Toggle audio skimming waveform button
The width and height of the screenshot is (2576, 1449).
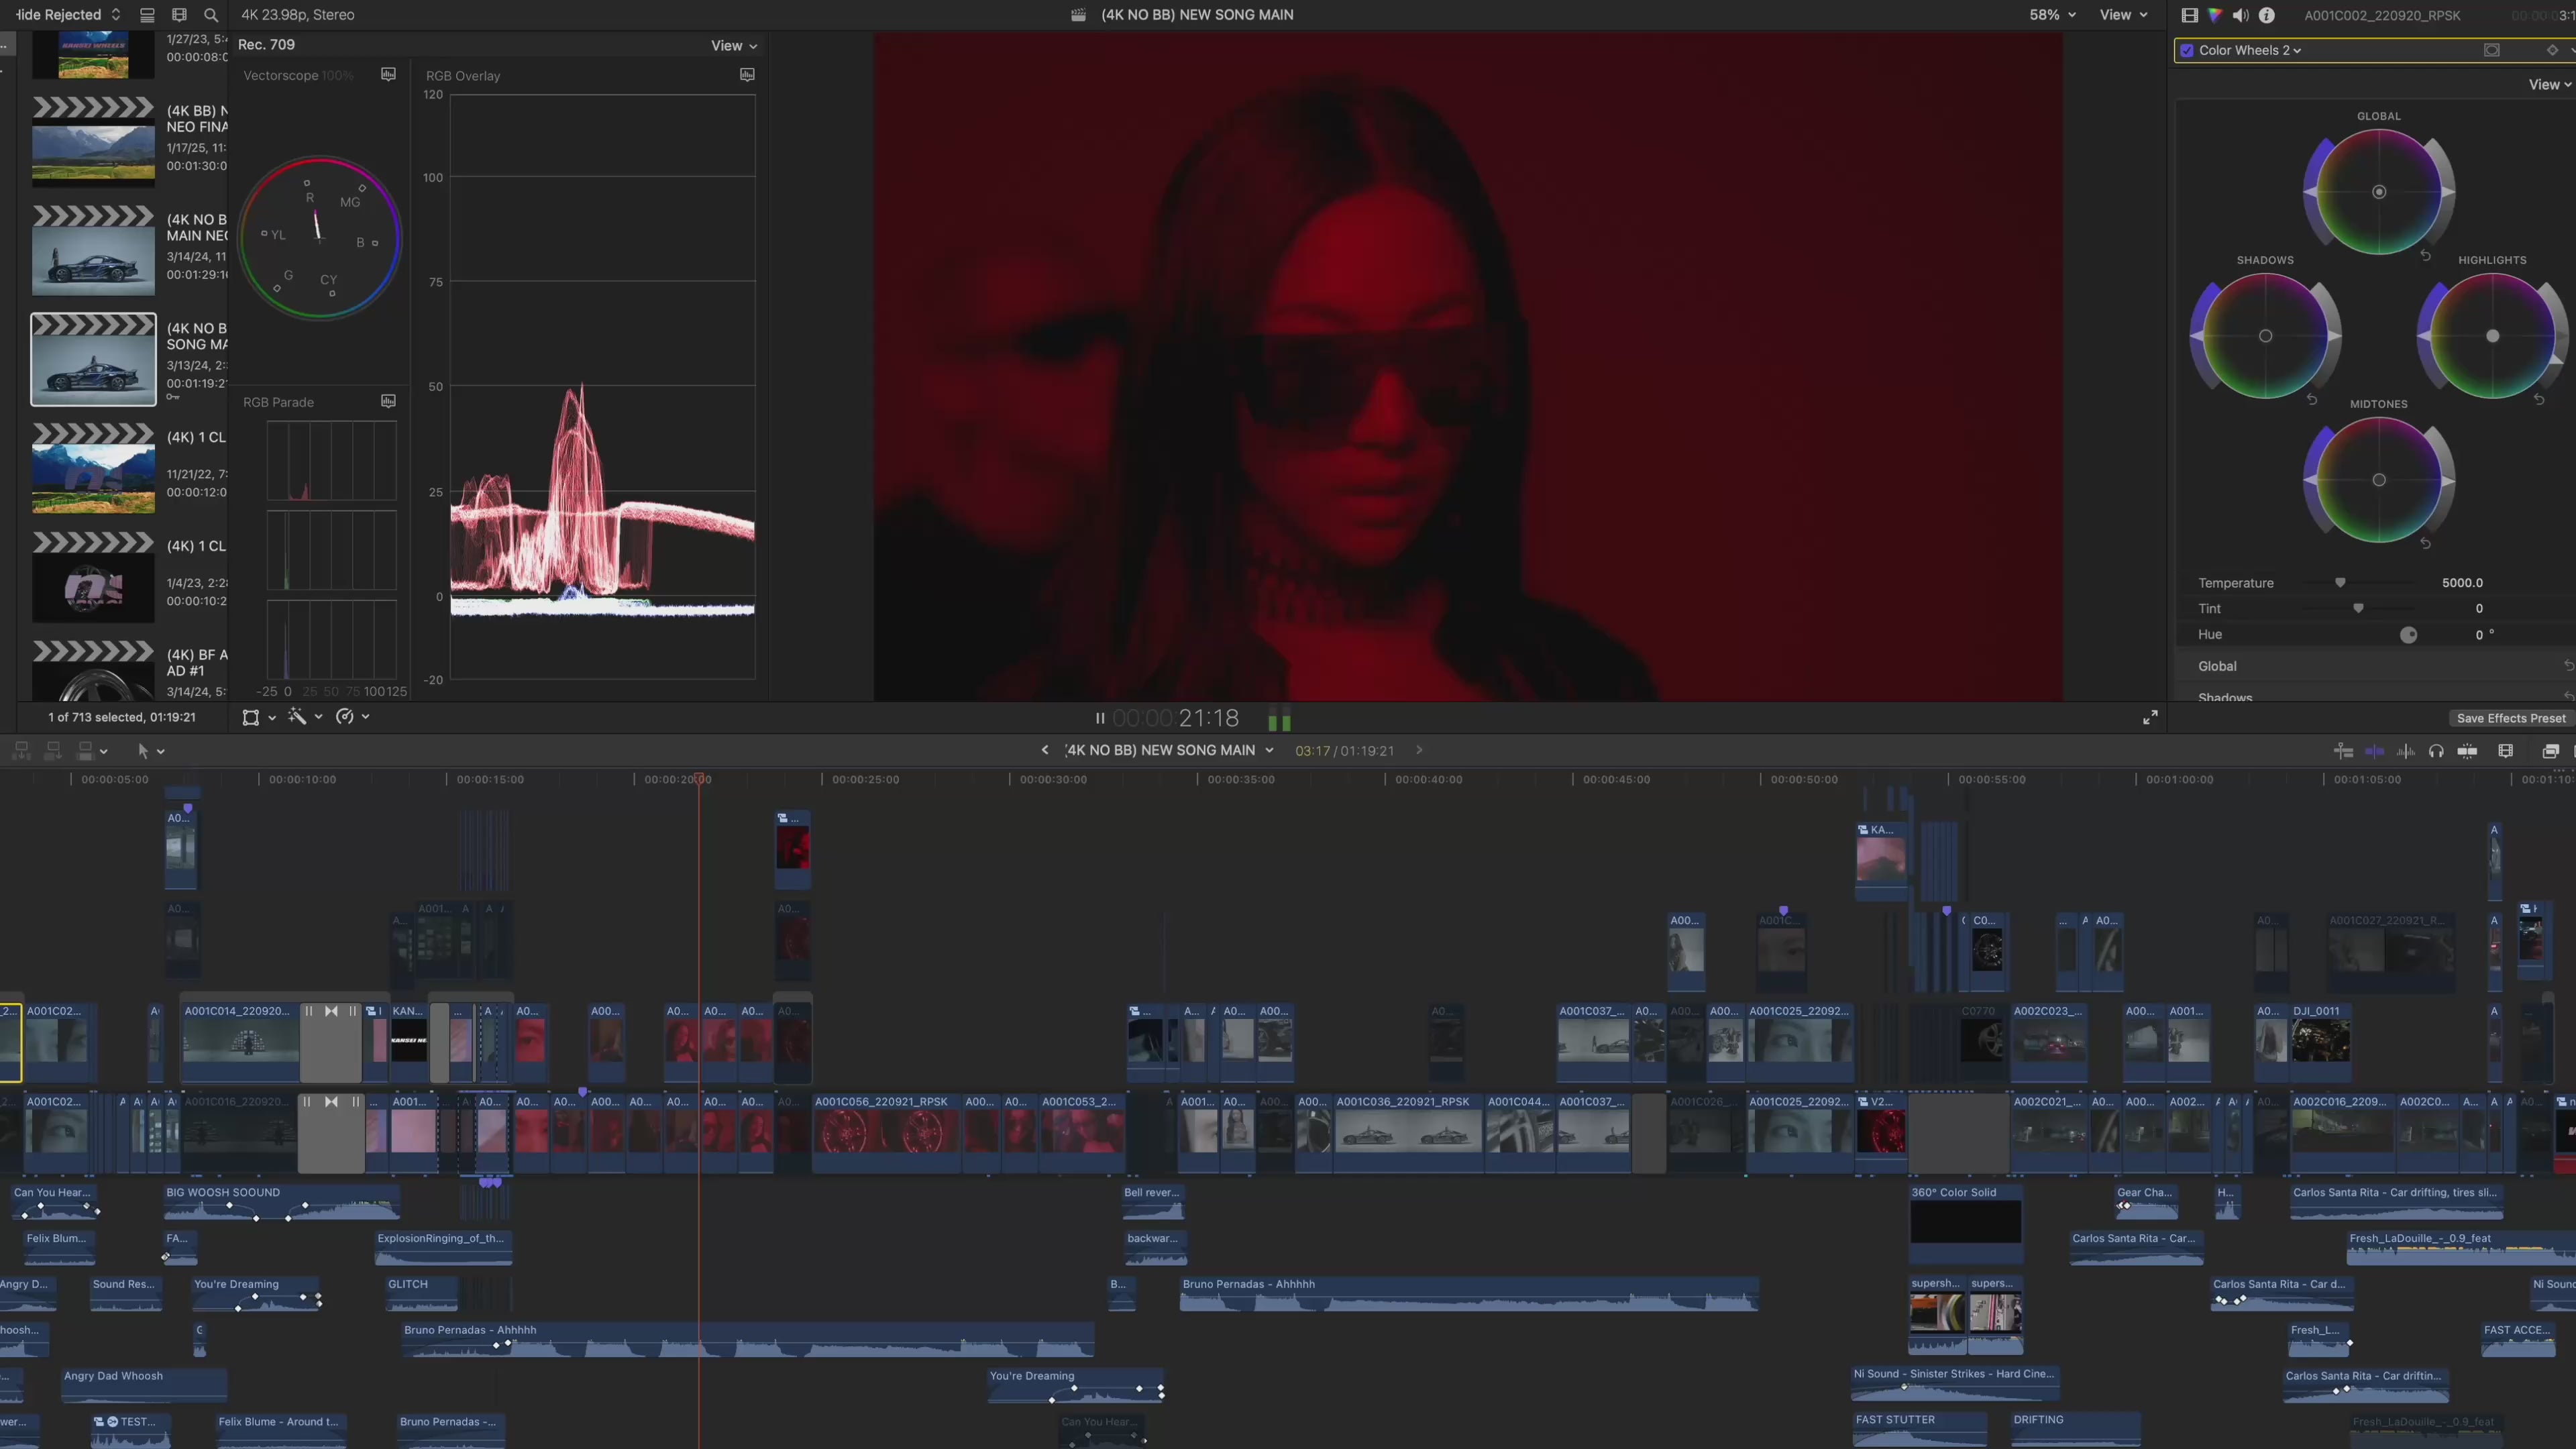pos(2406,751)
